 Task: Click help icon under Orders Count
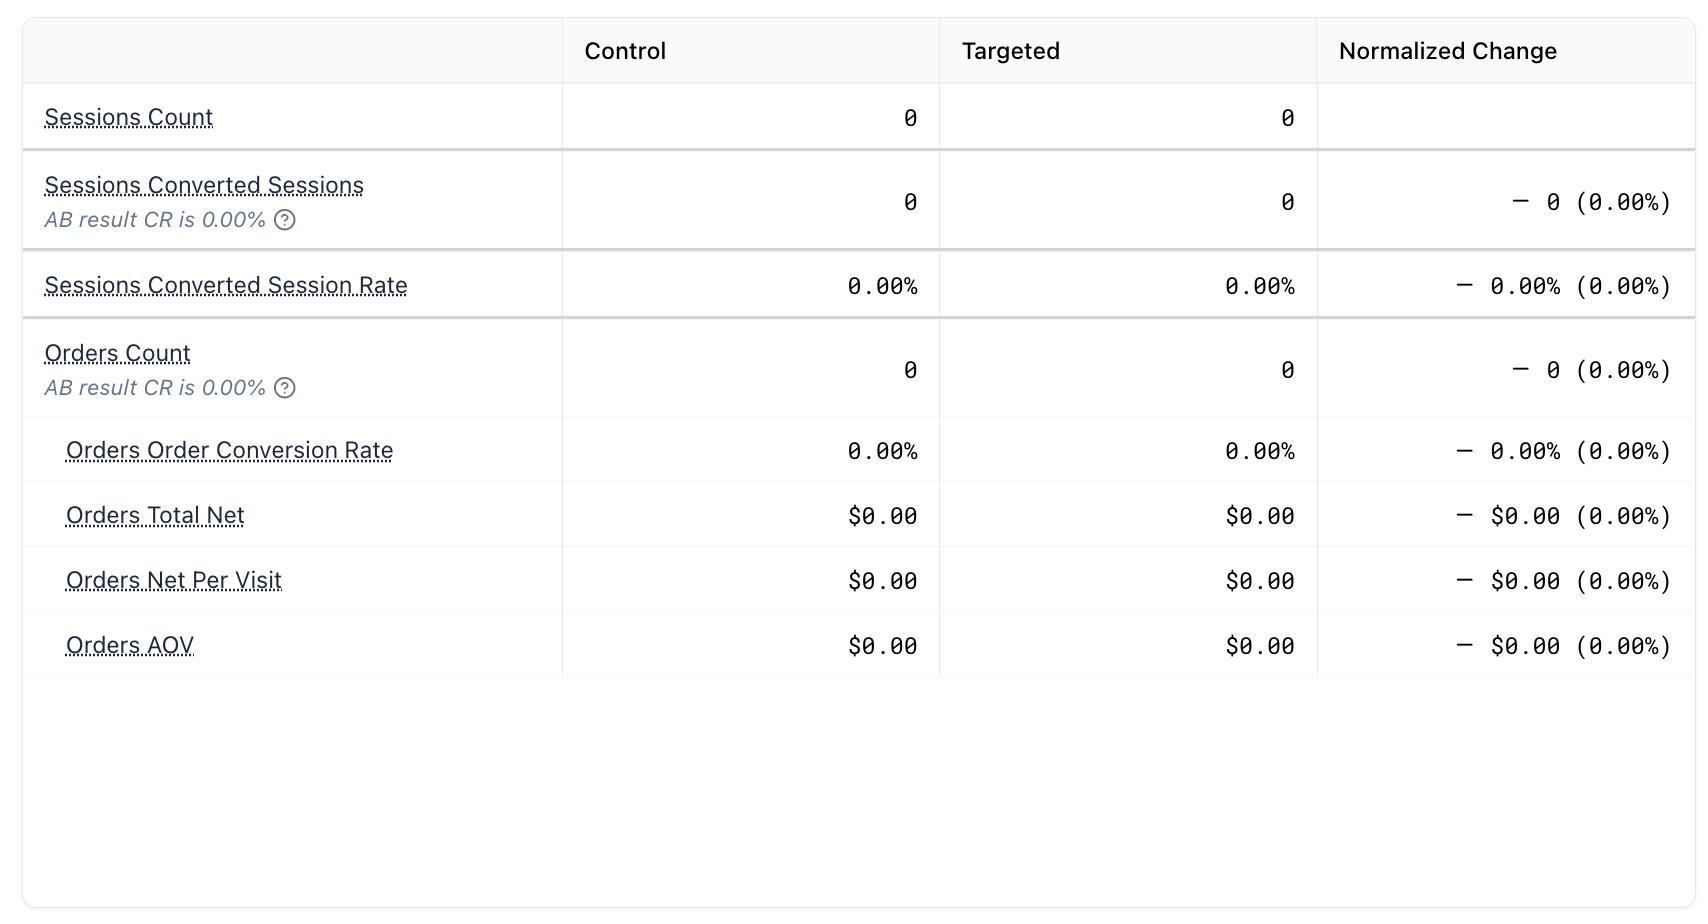(x=285, y=388)
